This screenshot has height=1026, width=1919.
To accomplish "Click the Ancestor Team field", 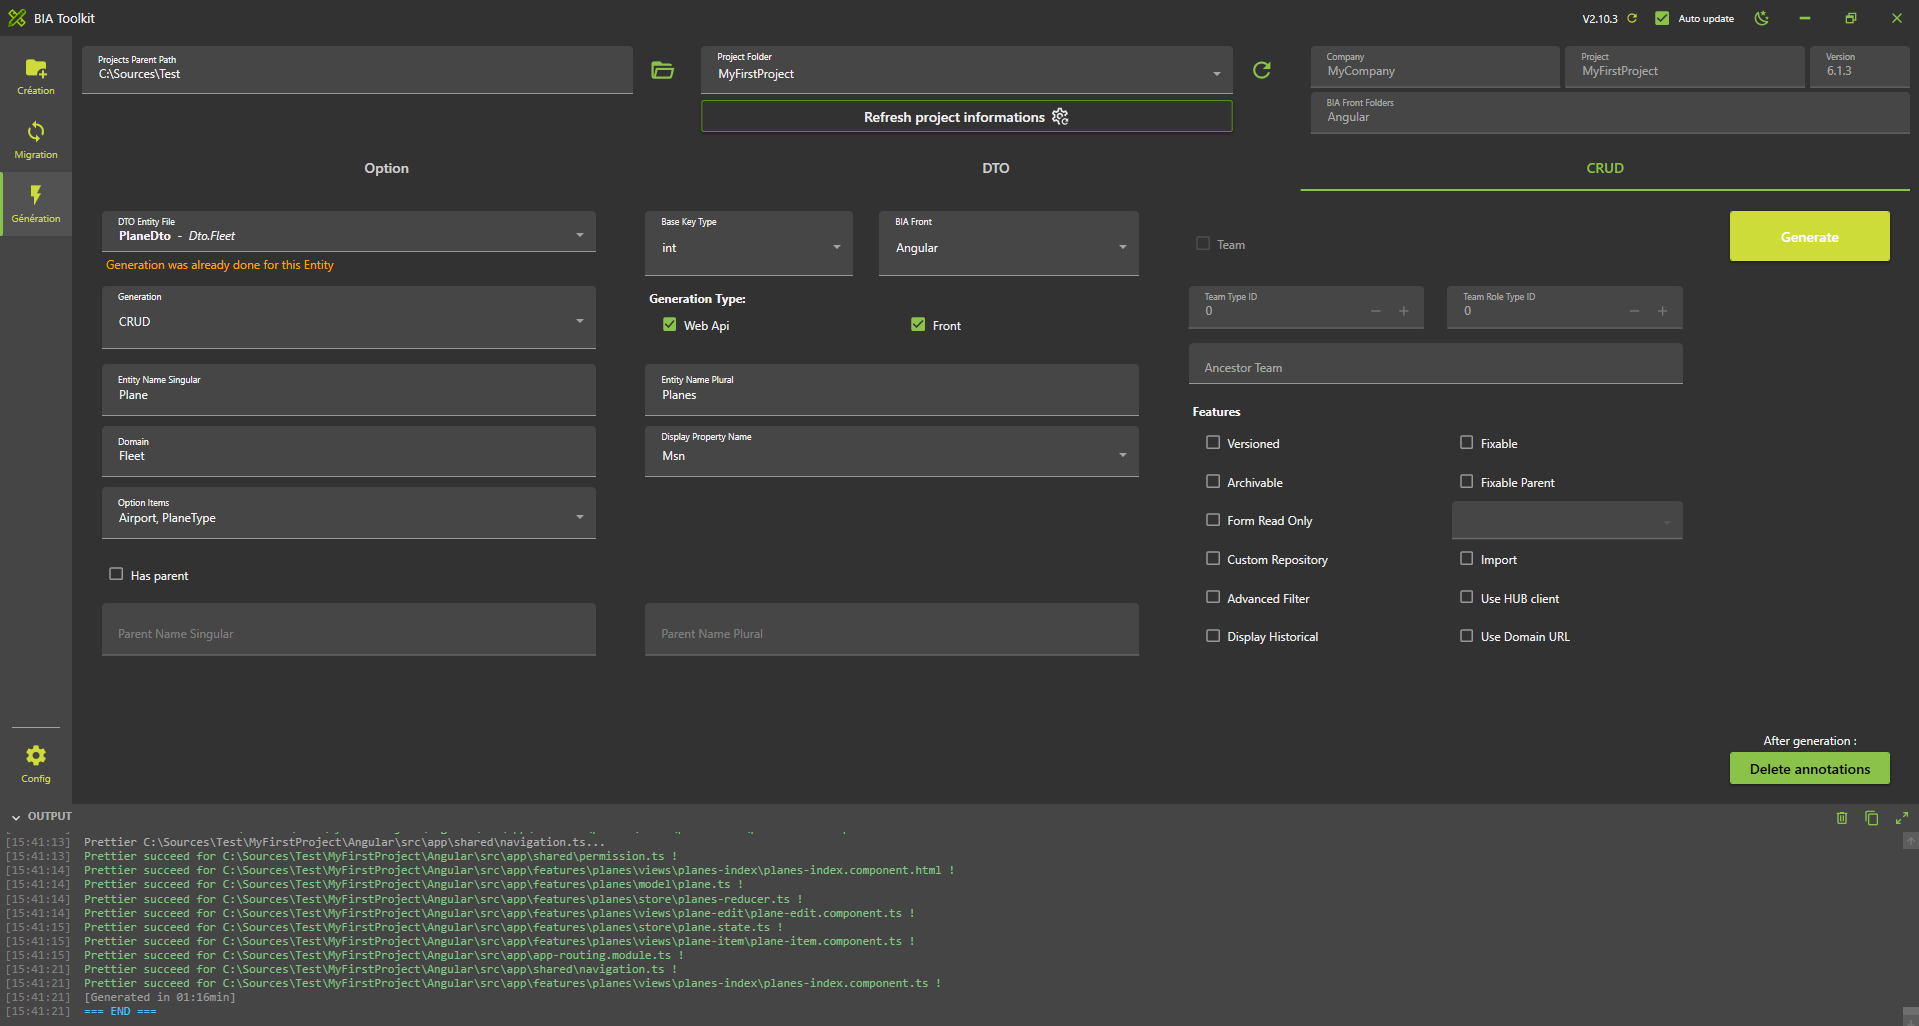I will click(1436, 364).
